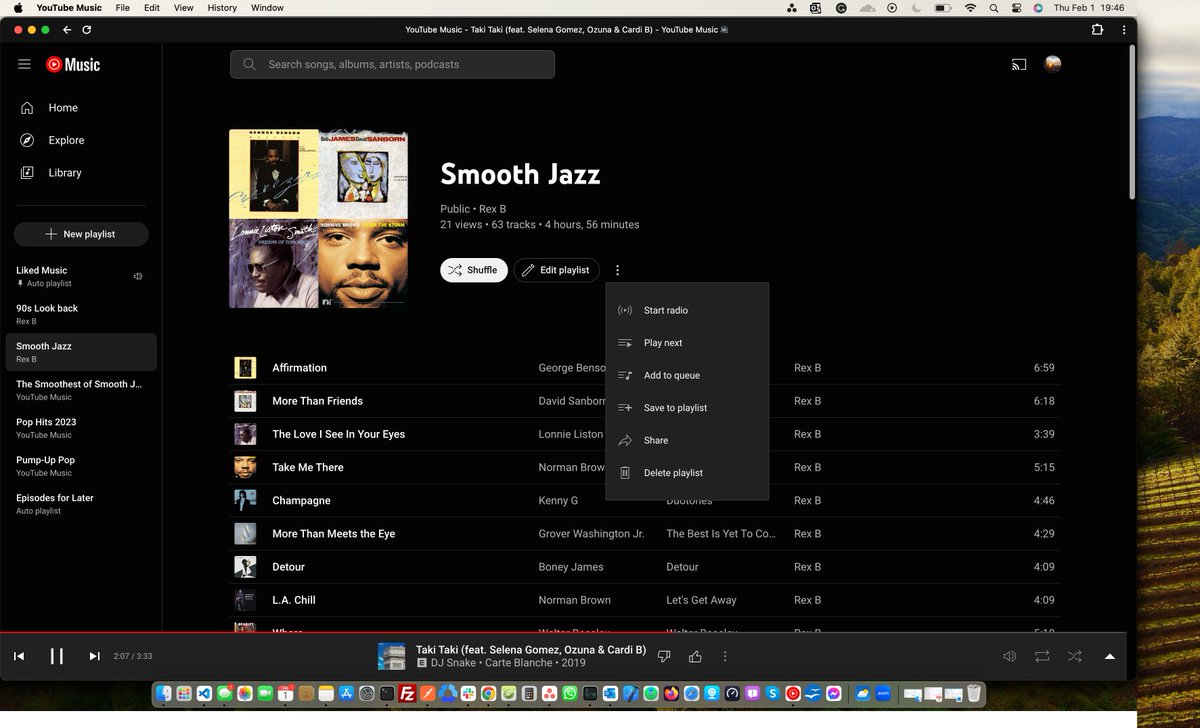Click the Smooth Jazz playlist cover art

coord(318,218)
